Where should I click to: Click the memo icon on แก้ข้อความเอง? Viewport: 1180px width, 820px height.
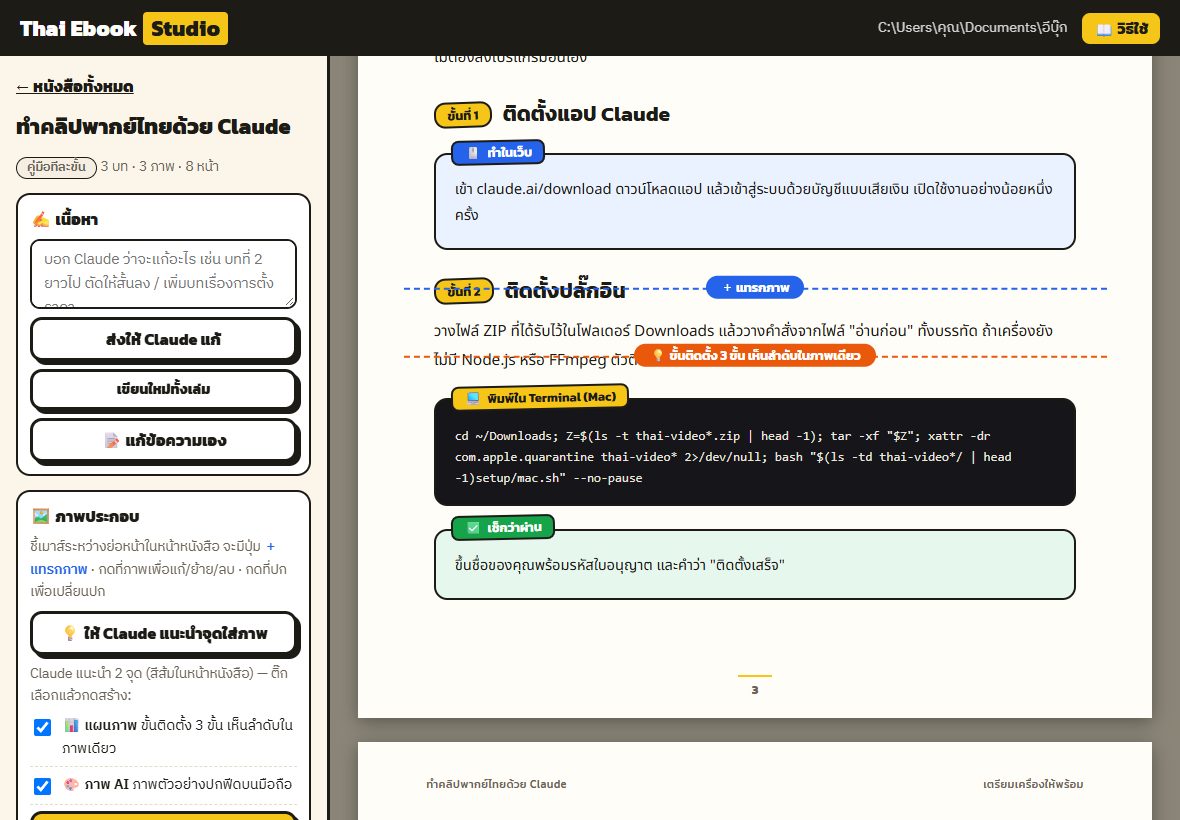tap(111, 440)
